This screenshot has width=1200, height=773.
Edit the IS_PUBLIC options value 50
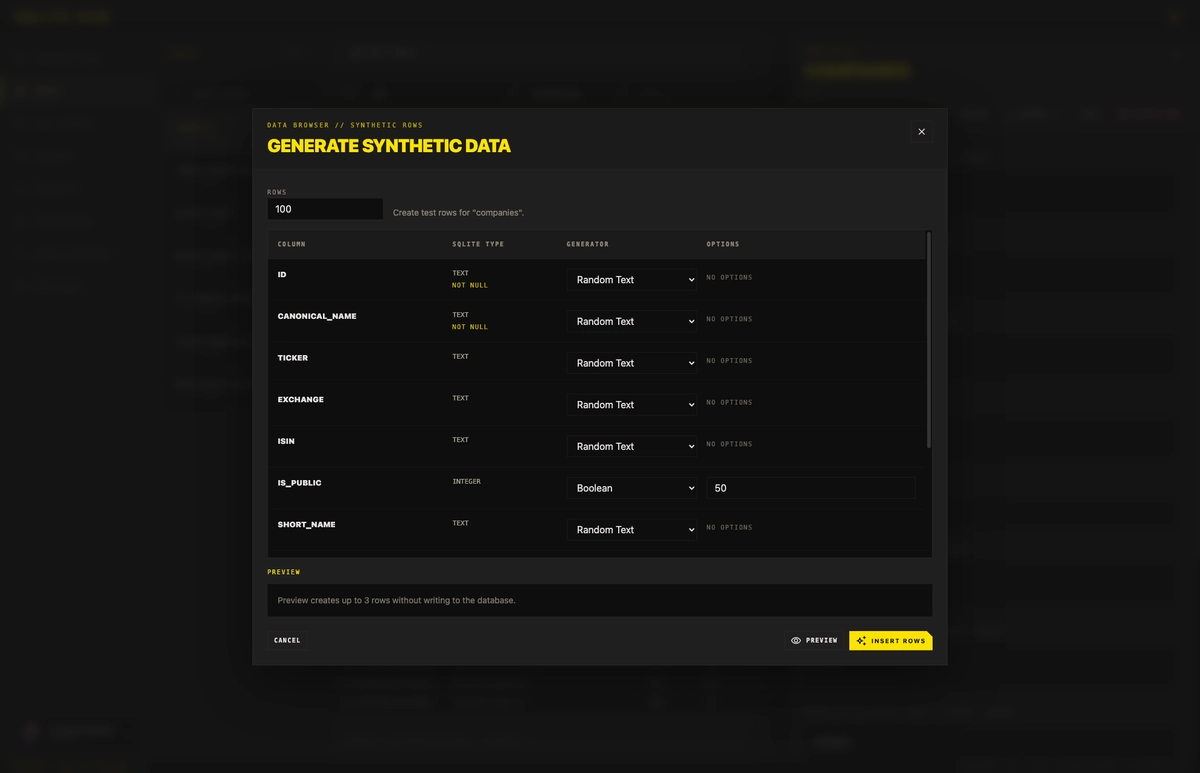810,488
